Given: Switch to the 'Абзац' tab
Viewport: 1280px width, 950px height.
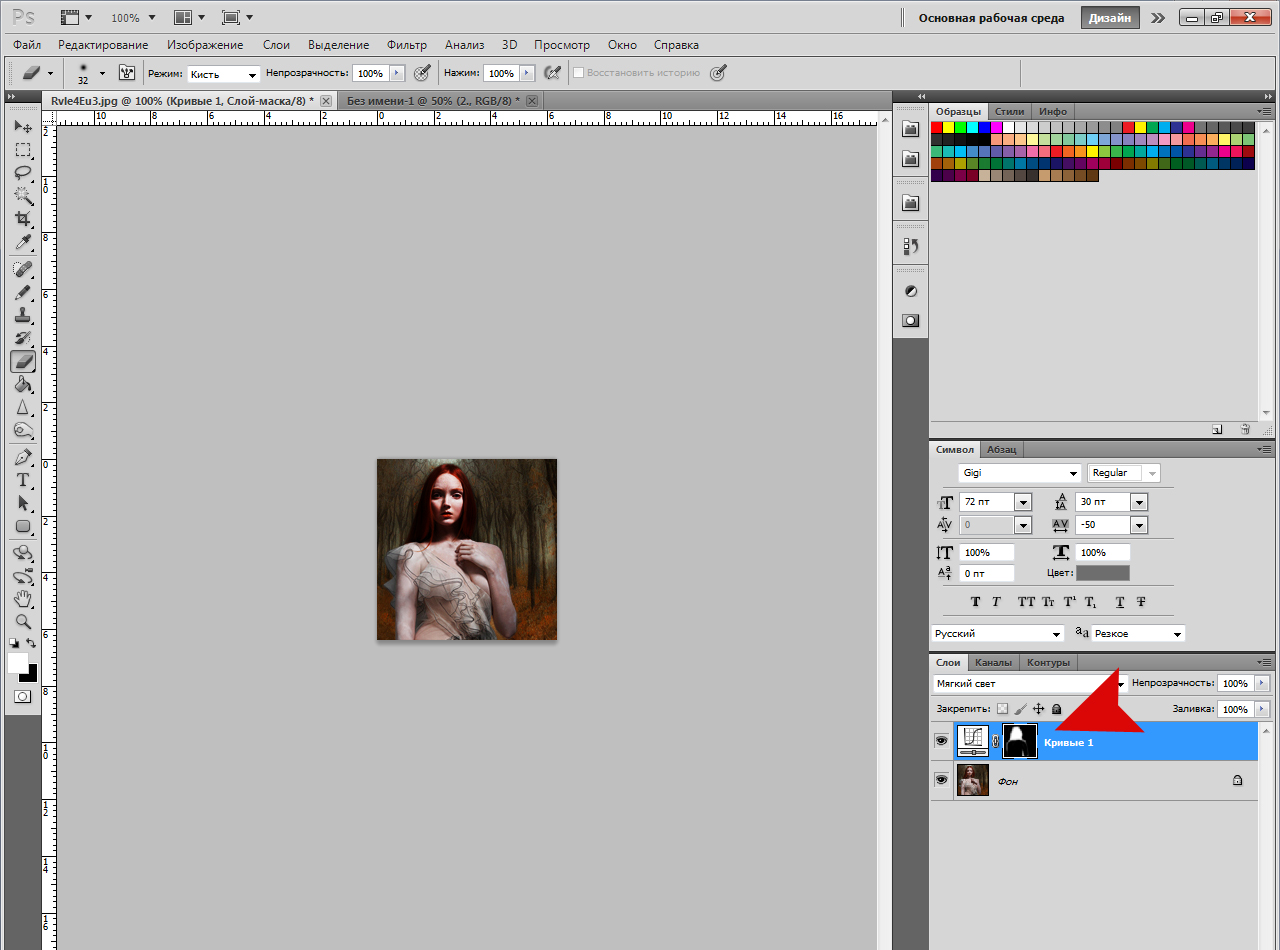Looking at the screenshot, I should pyautogui.click(x=1003, y=450).
